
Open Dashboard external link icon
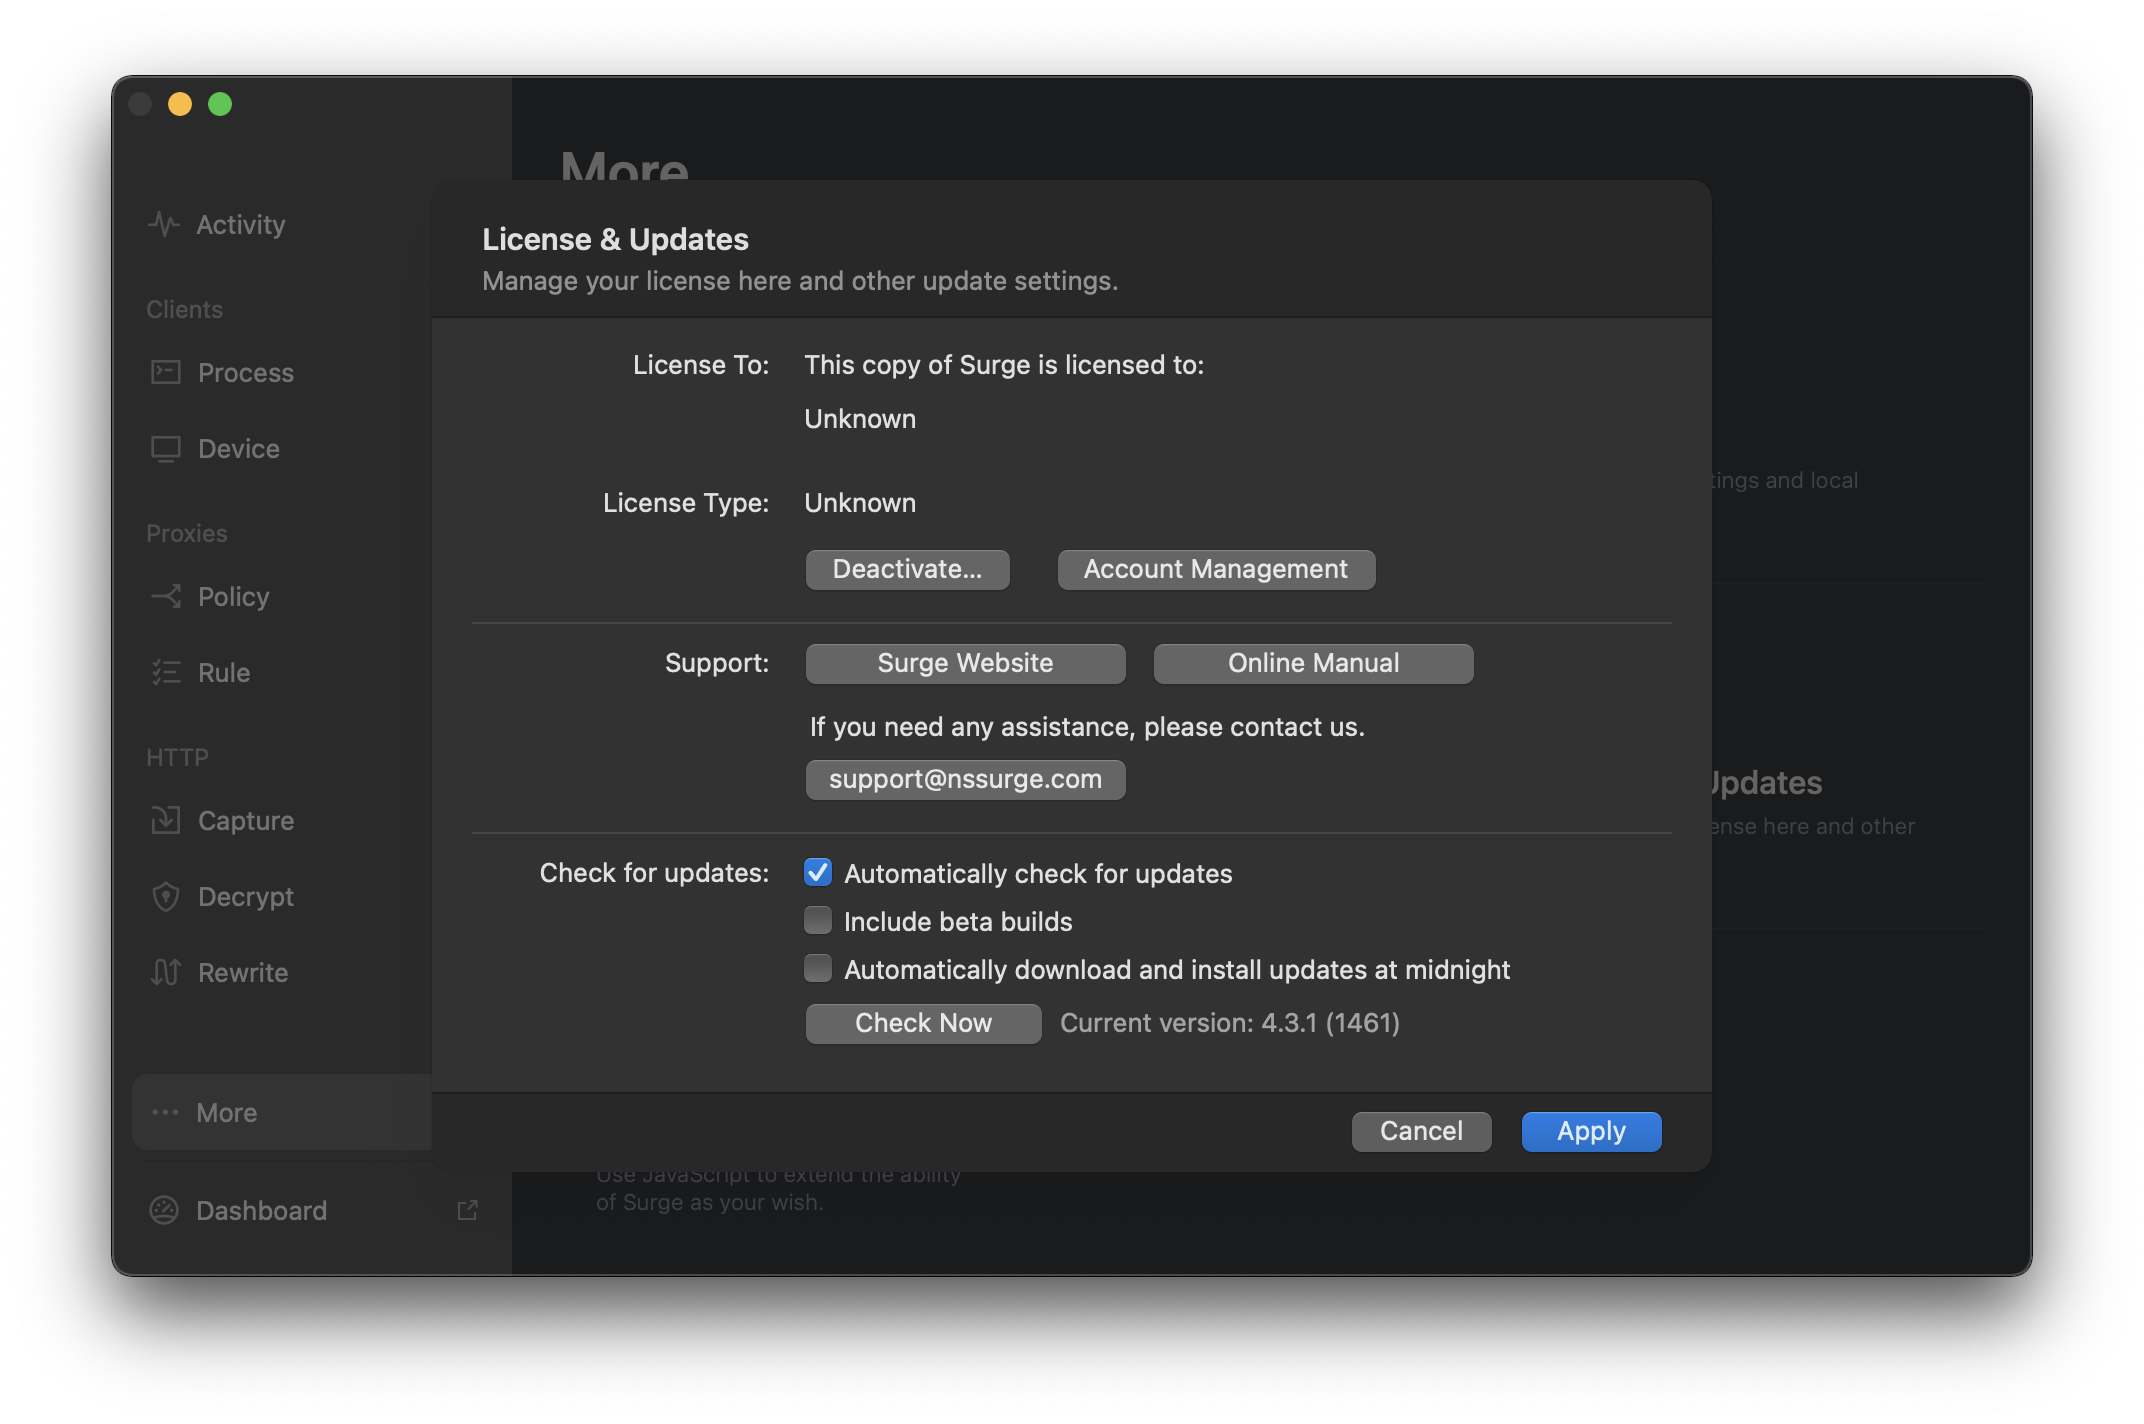tap(467, 1210)
